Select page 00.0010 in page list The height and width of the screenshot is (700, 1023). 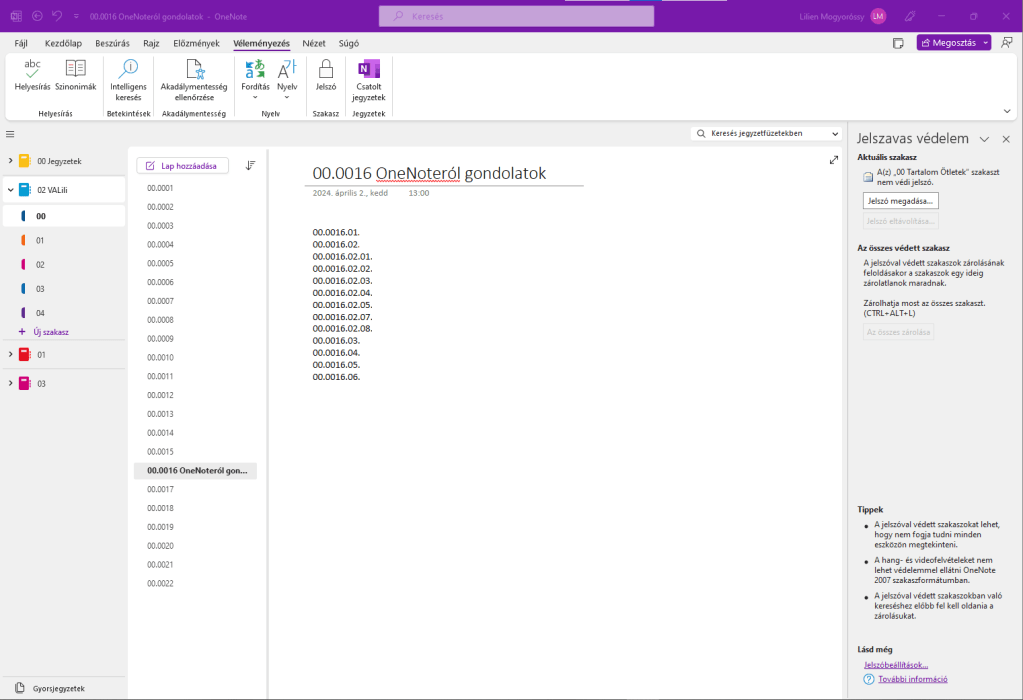[x=161, y=357]
